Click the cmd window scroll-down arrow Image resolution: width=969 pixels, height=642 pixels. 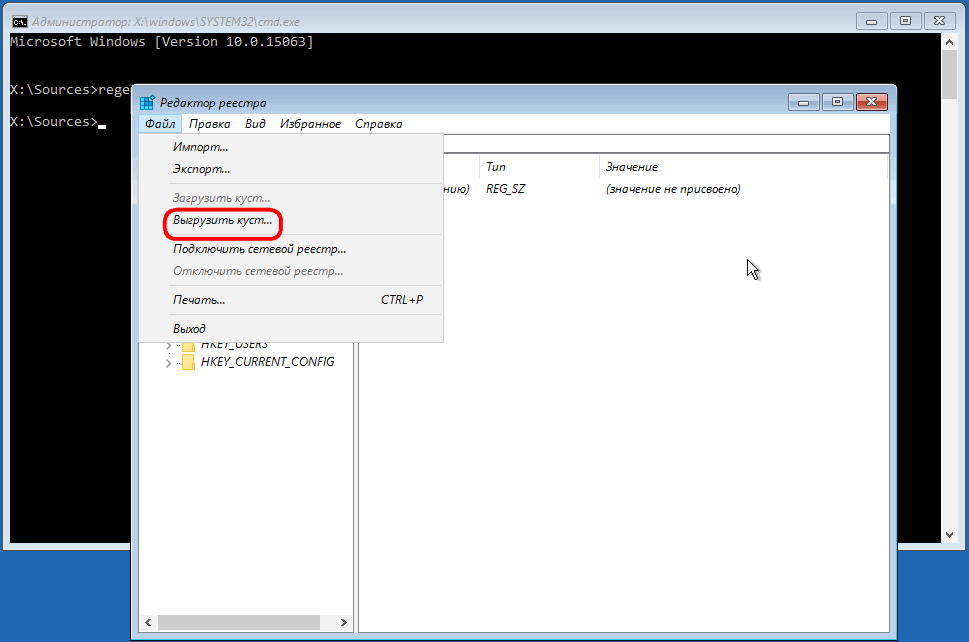(949, 535)
